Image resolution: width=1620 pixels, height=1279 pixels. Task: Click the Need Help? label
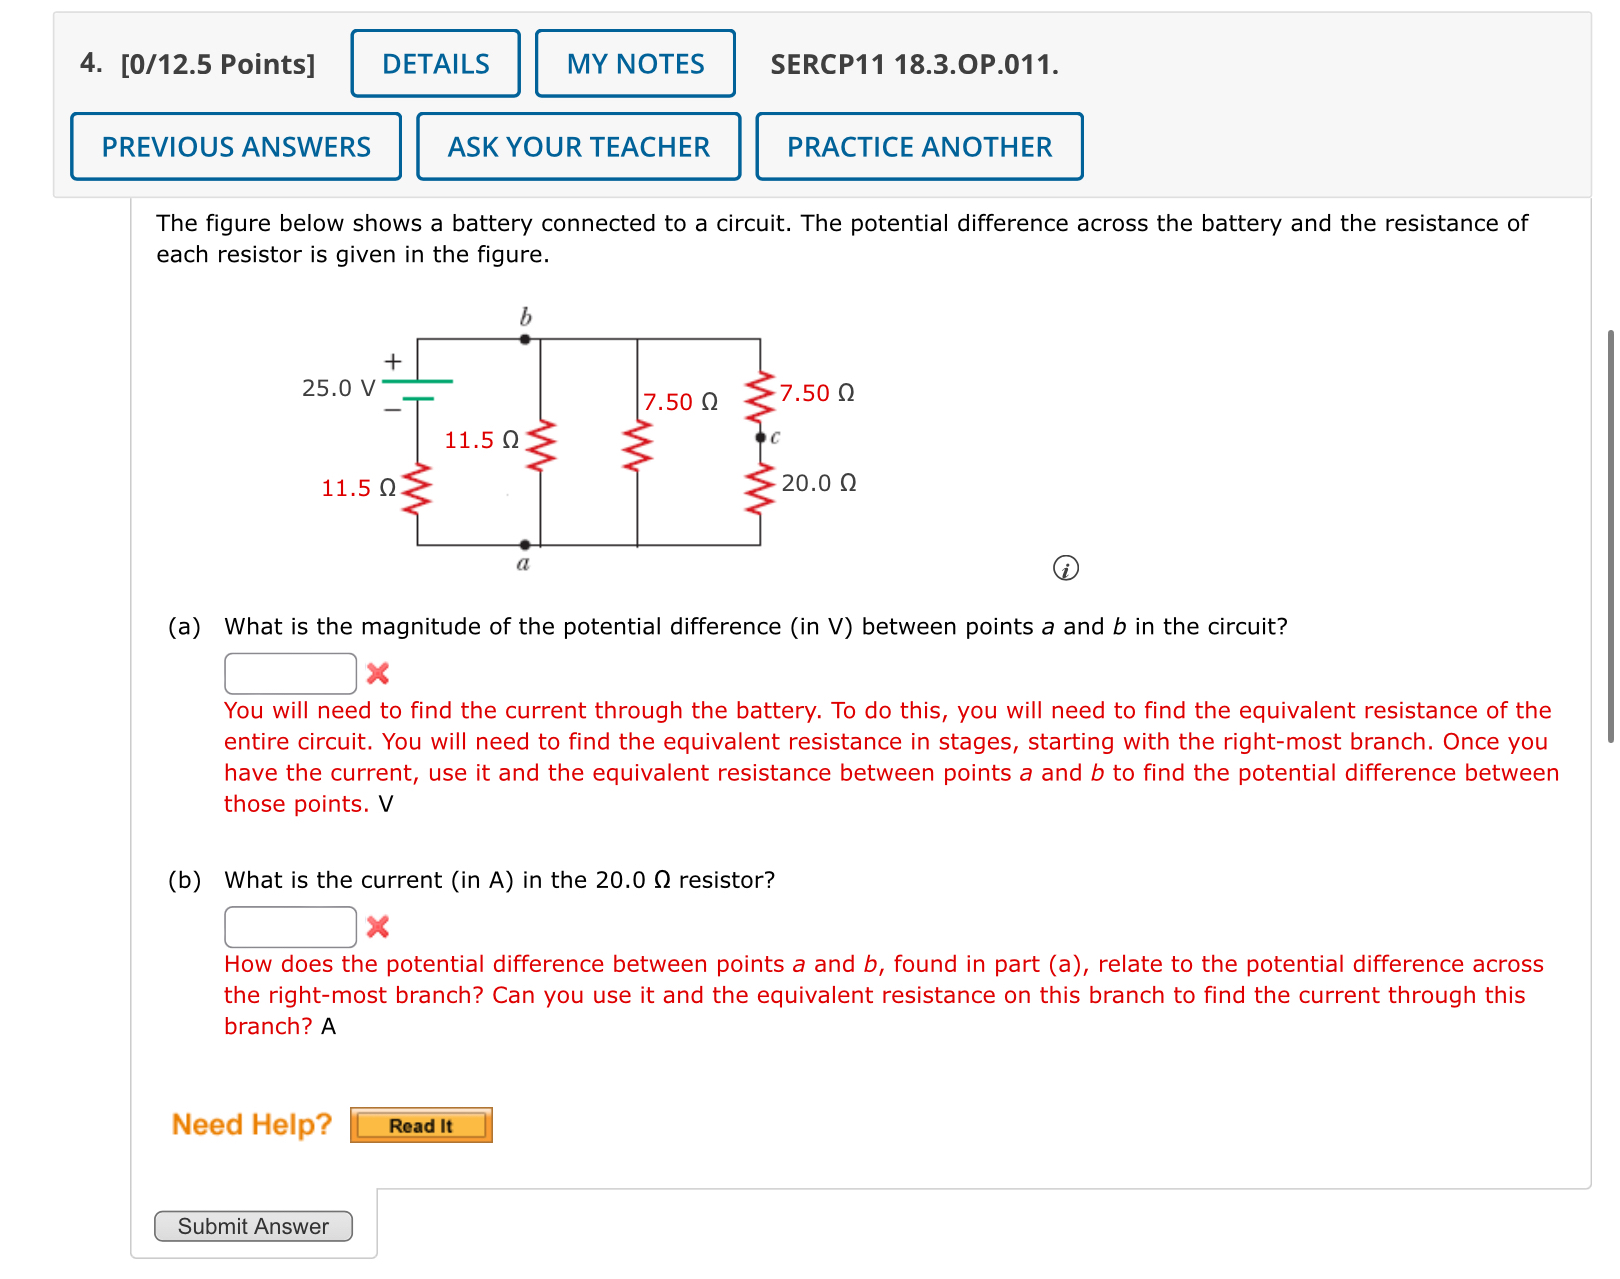pyautogui.click(x=251, y=1124)
